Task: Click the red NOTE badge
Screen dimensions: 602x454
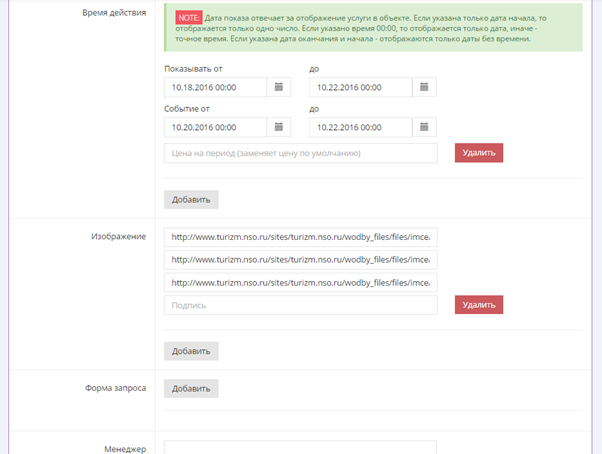Action: tap(189, 17)
